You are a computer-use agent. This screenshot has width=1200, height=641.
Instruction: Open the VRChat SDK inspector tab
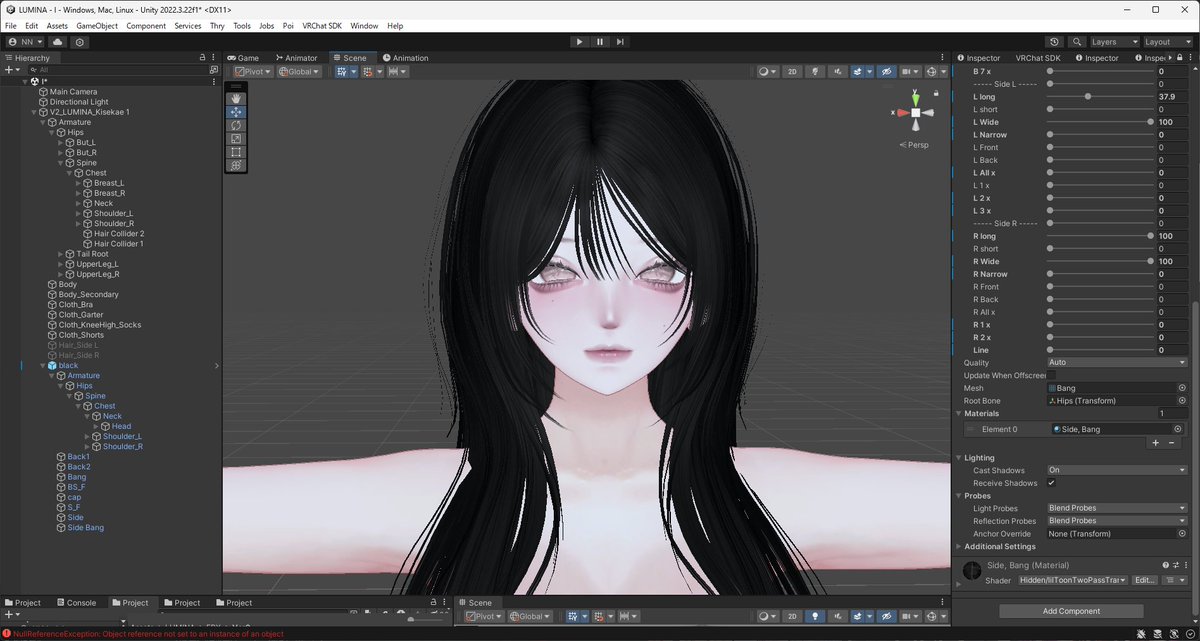coord(1037,58)
